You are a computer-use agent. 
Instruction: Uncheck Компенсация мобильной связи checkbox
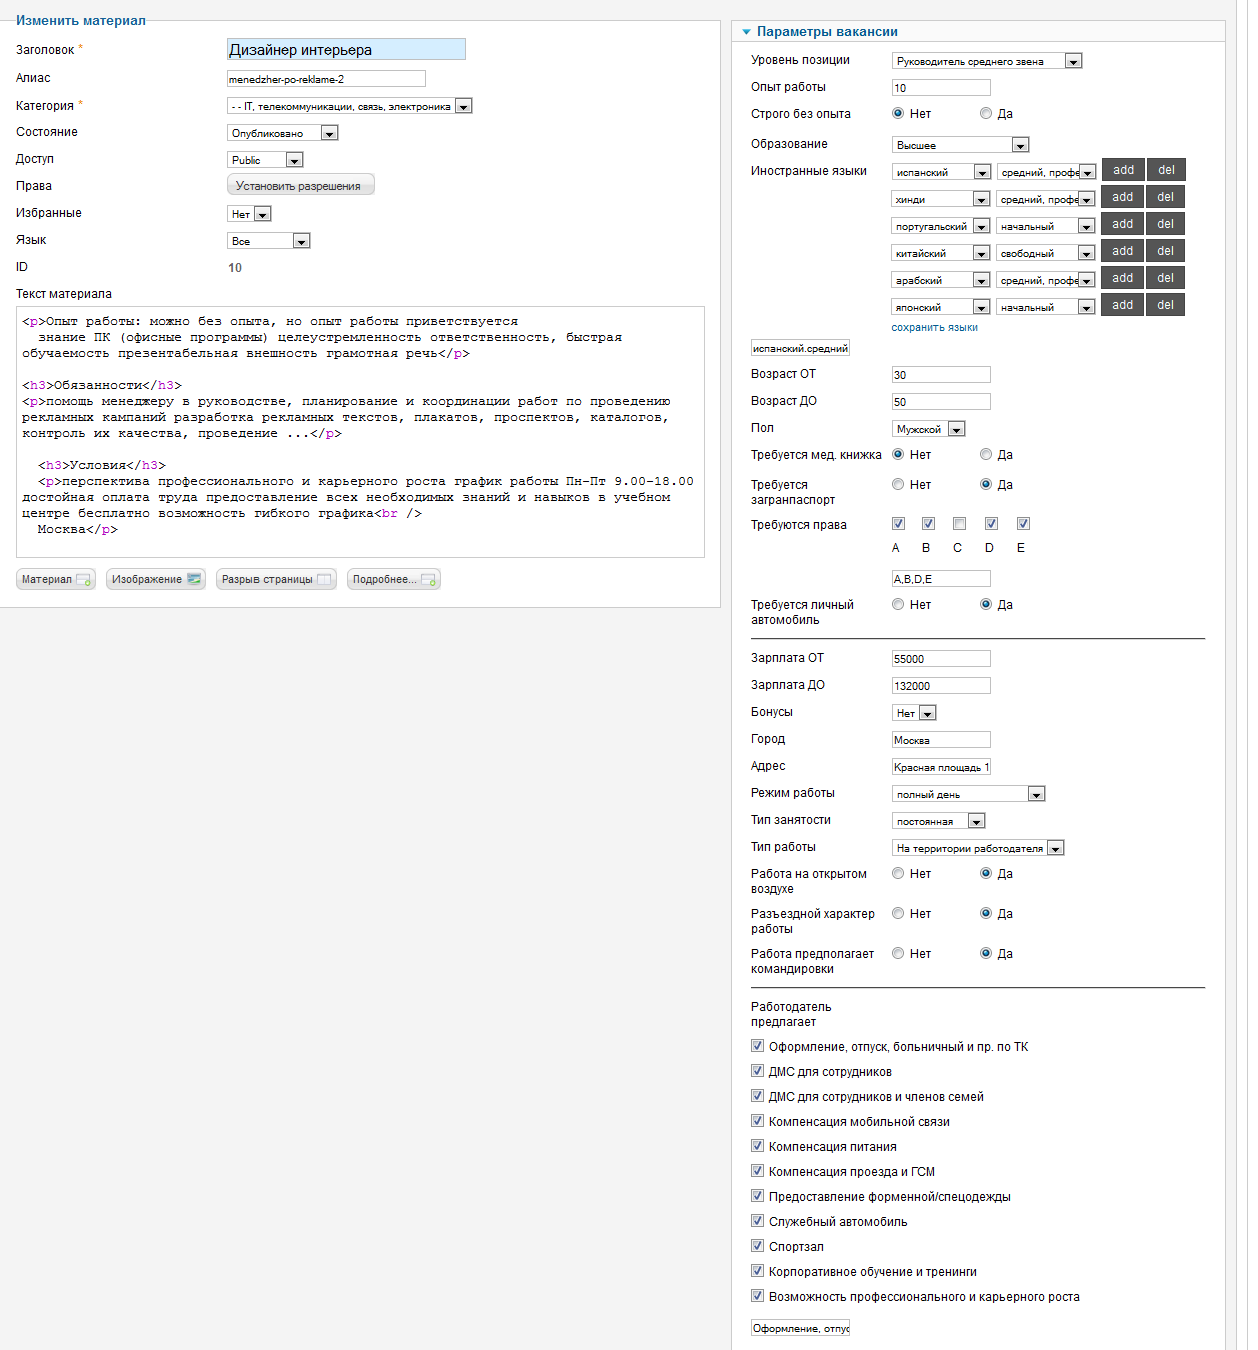point(757,1121)
